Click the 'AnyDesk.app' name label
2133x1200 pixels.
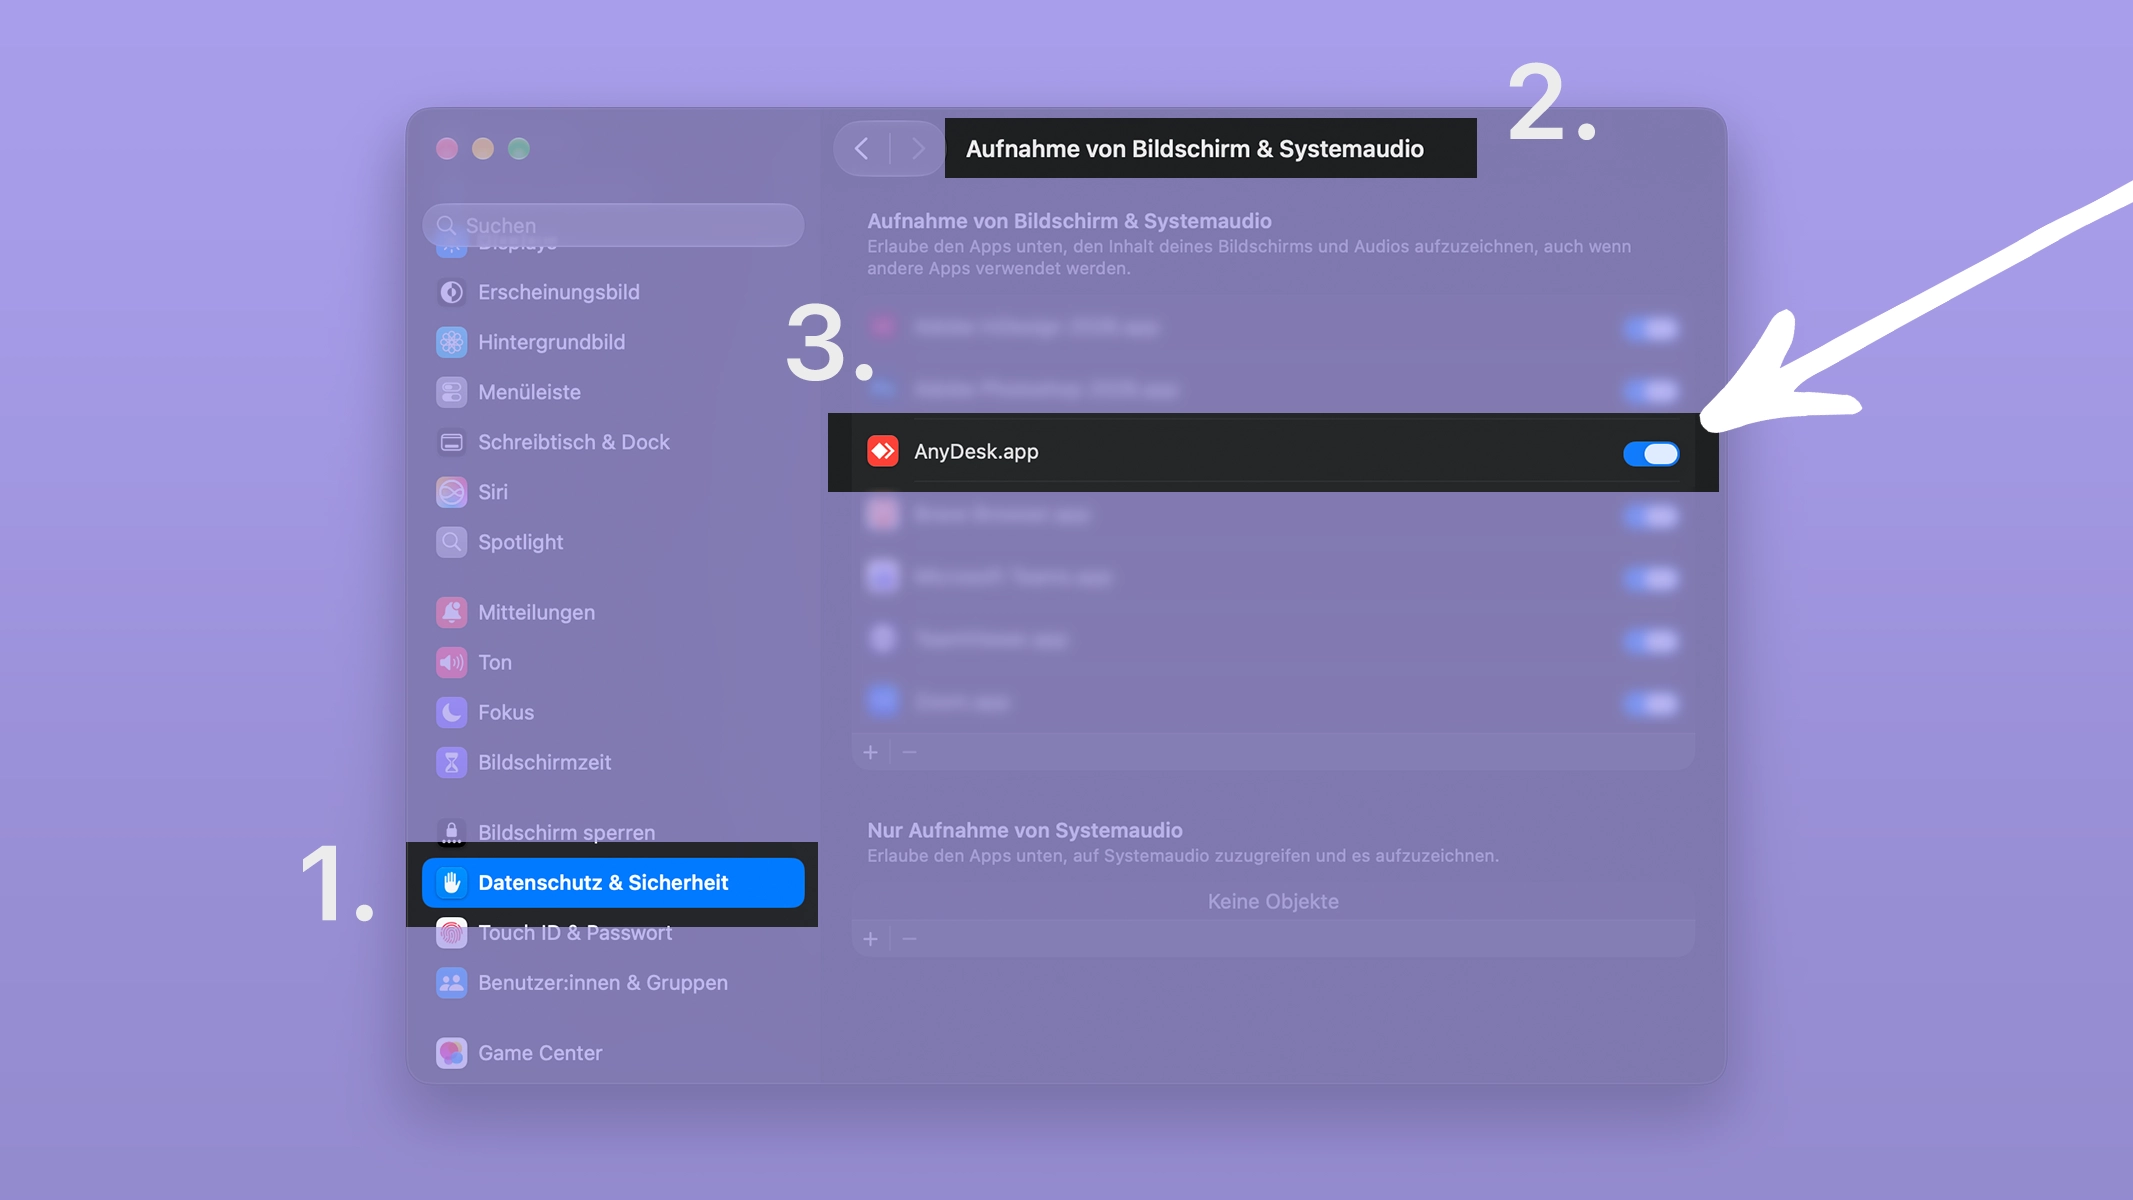click(x=976, y=452)
